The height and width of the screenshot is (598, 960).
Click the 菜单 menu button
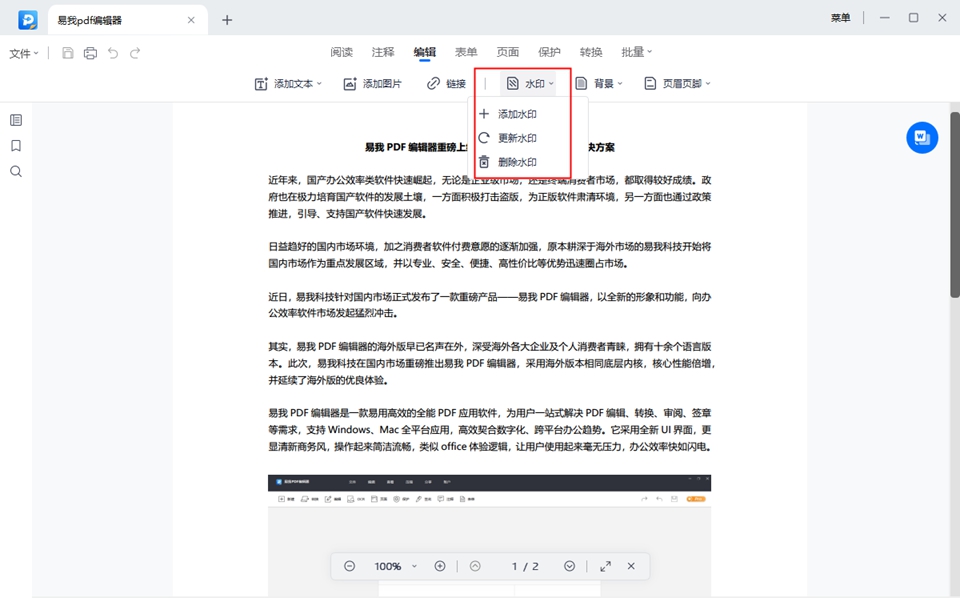(841, 18)
